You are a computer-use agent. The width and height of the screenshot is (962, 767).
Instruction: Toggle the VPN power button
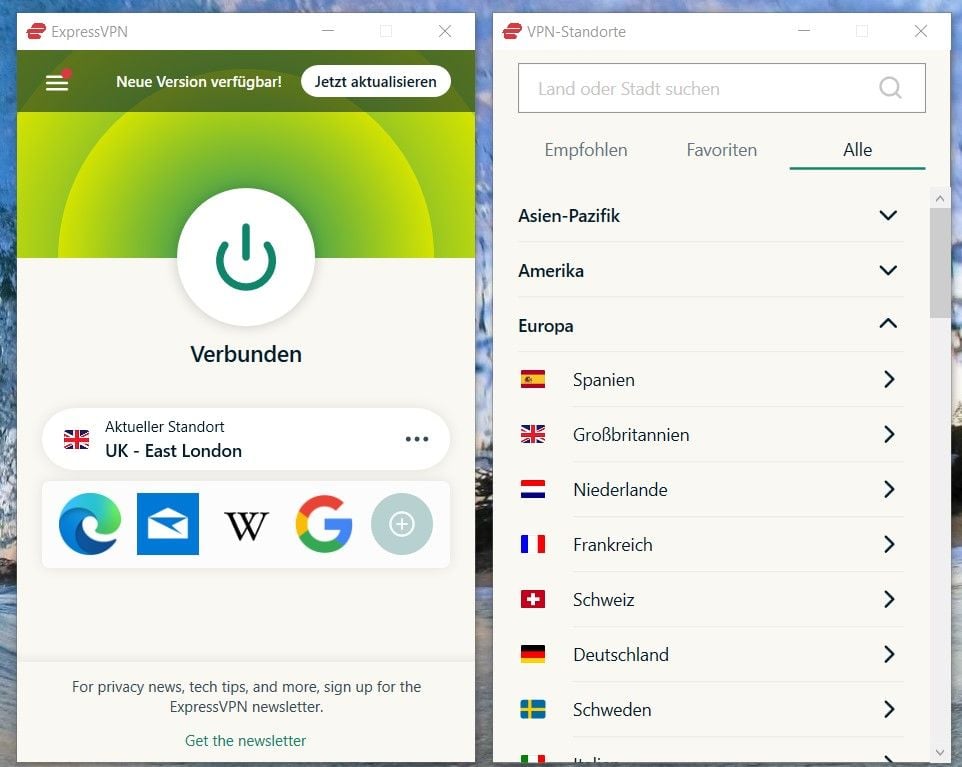coord(246,257)
